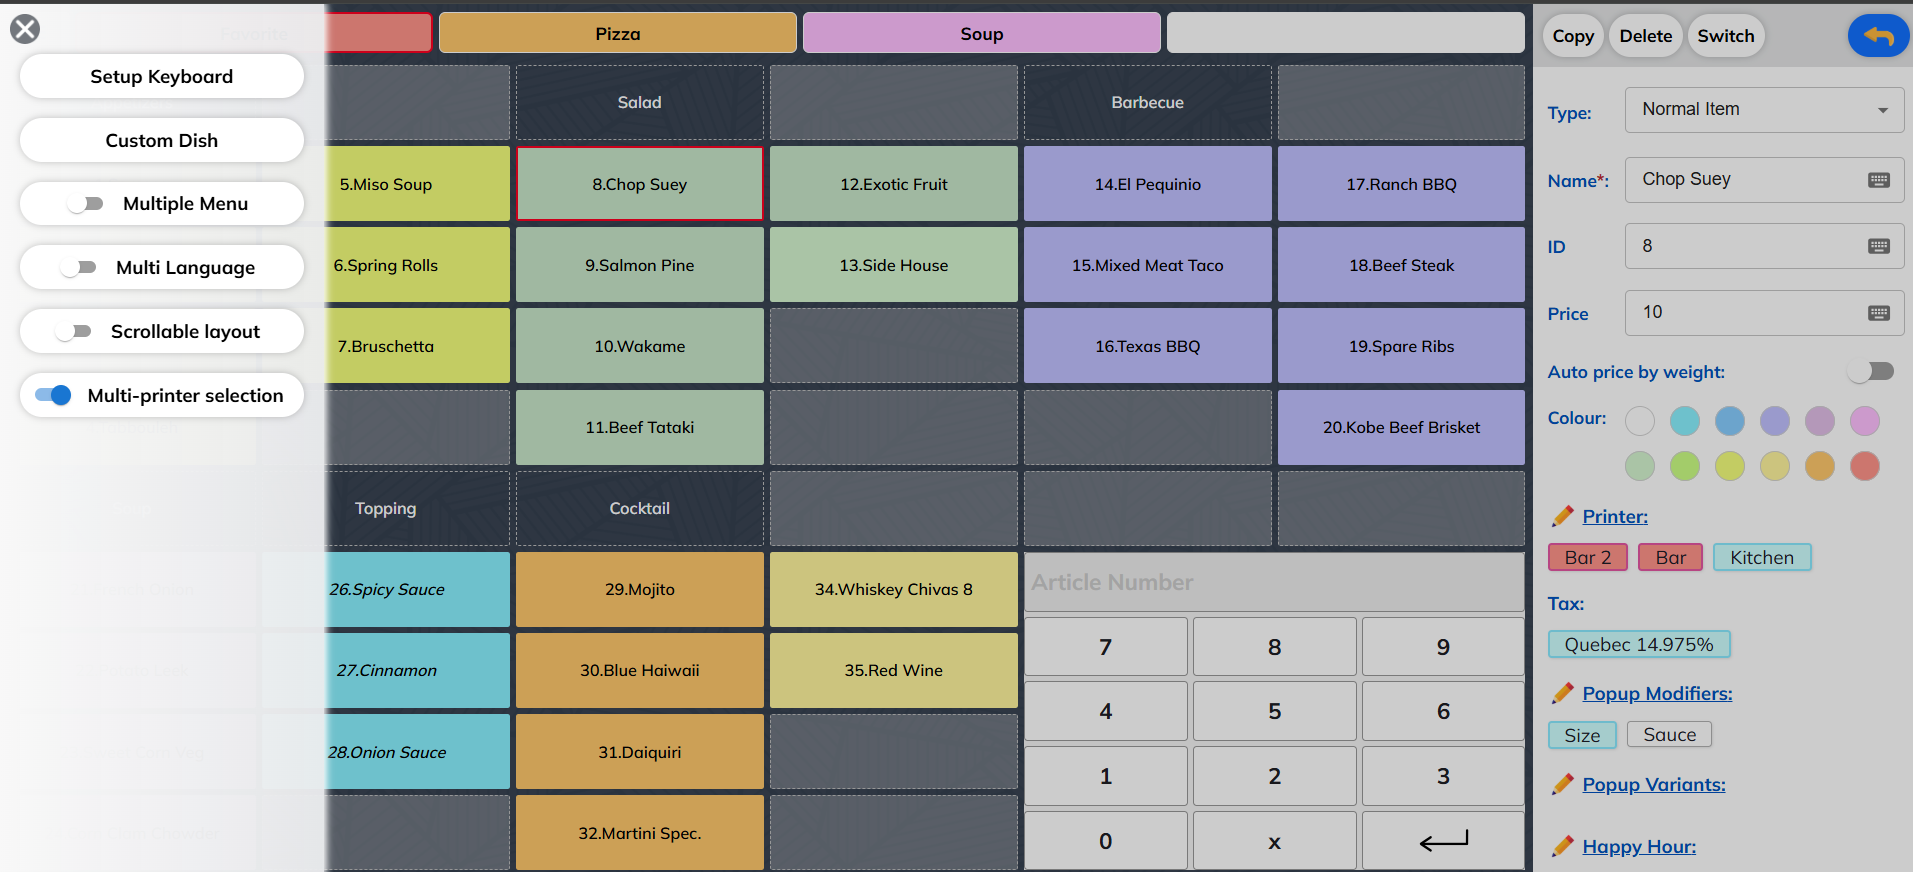This screenshot has height=872, width=1913.
Task: Toggle the Kitchen printer tag
Action: [1762, 557]
